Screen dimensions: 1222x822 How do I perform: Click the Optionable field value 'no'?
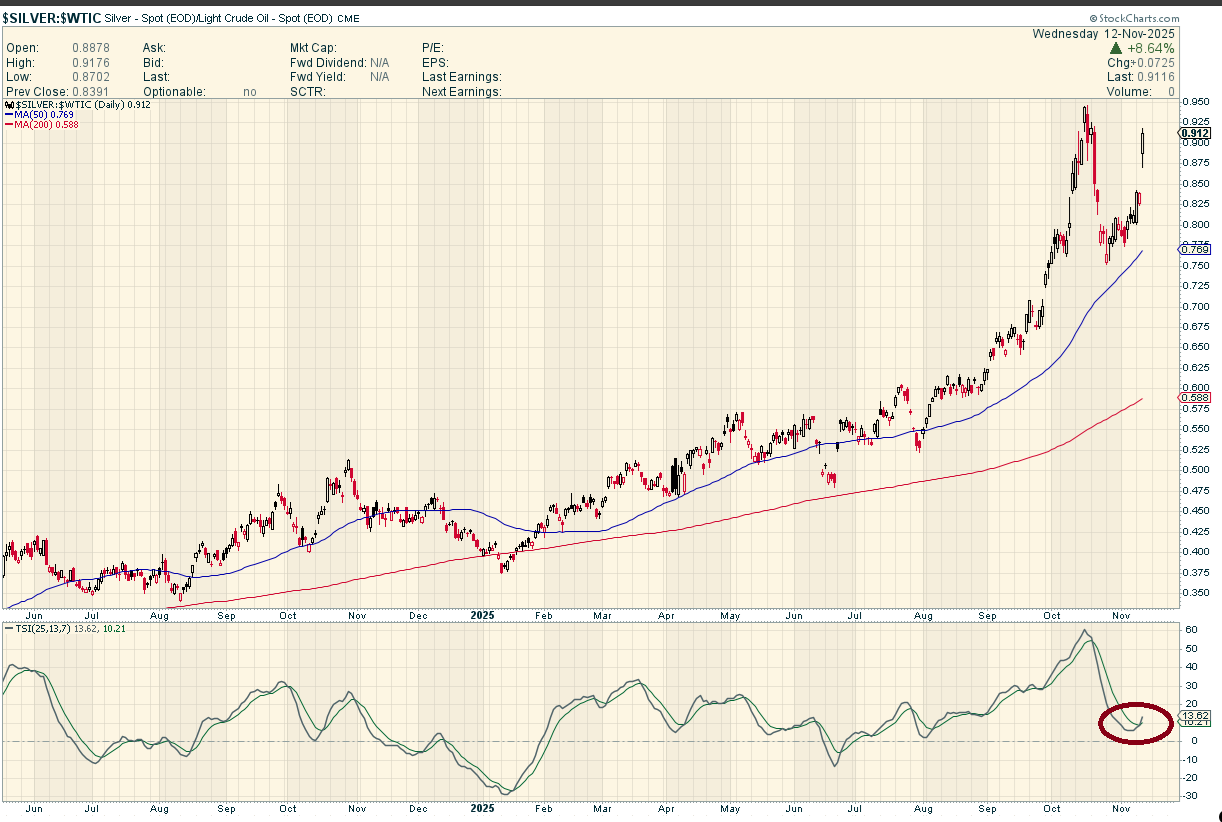(249, 92)
